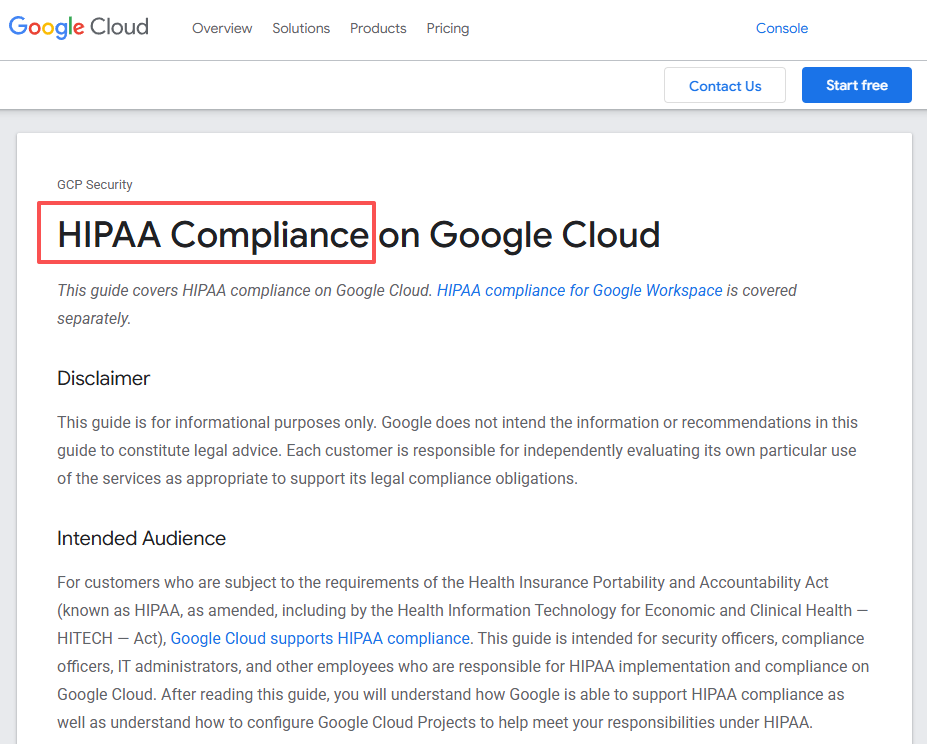
Task: Select Solutions in the top navigation
Action: (x=301, y=28)
